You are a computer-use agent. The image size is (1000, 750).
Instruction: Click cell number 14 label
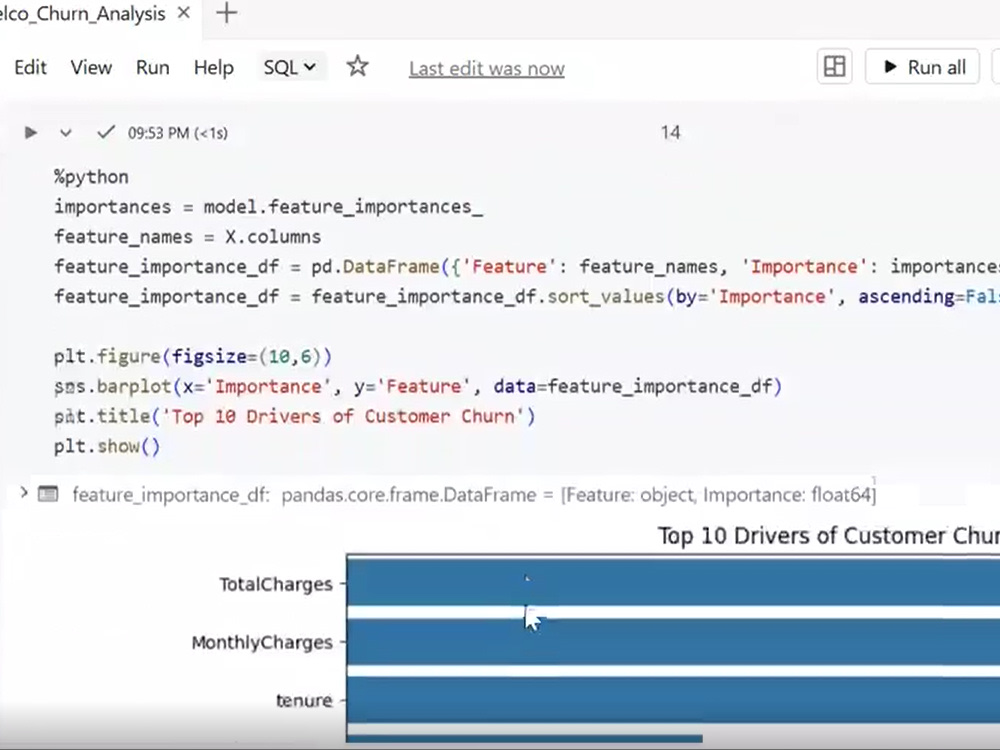(x=670, y=132)
